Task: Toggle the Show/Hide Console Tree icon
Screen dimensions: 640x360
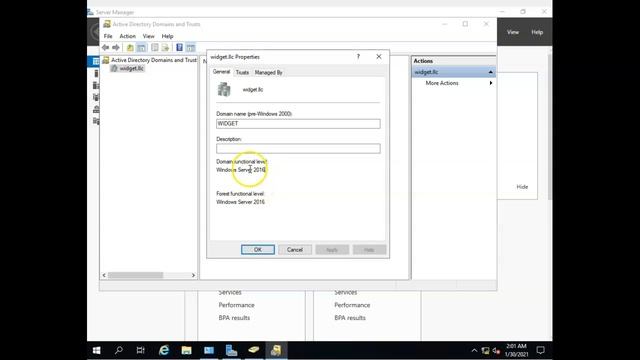Action: [x=141, y=48]
